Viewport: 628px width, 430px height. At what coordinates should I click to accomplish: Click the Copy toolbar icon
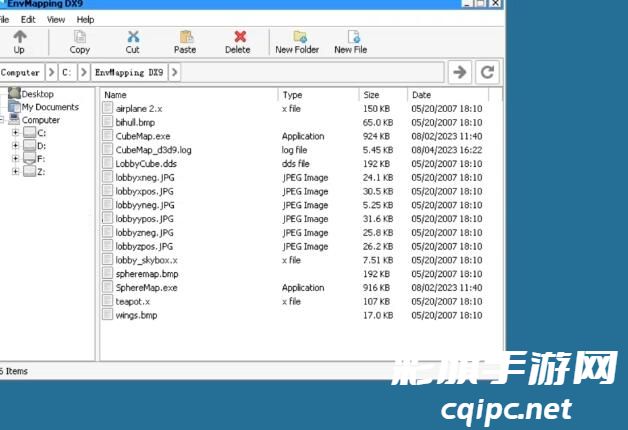[80, 37]
